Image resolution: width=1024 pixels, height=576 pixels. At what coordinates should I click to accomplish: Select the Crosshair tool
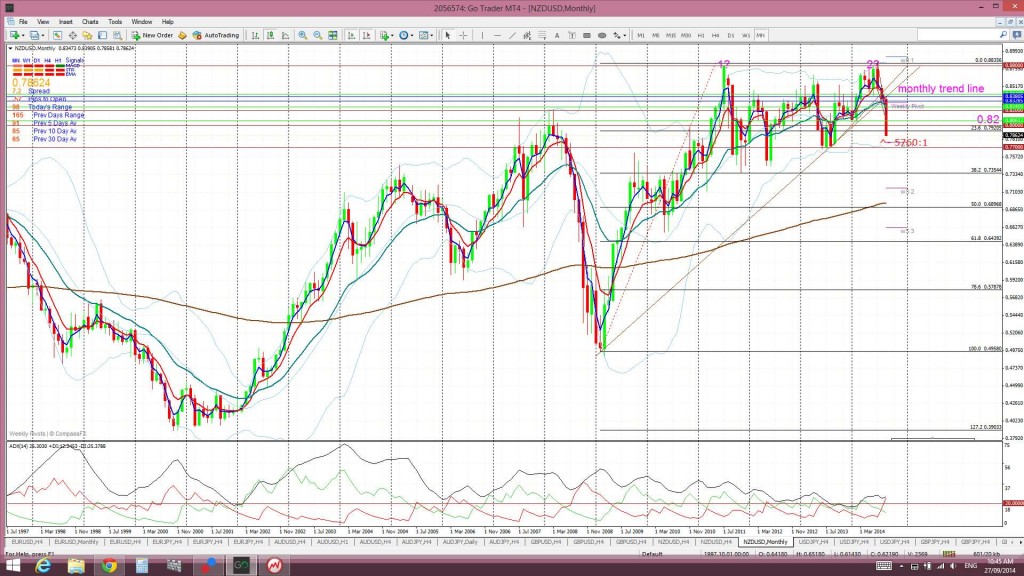pyautogui.click(x=463, y=35)
